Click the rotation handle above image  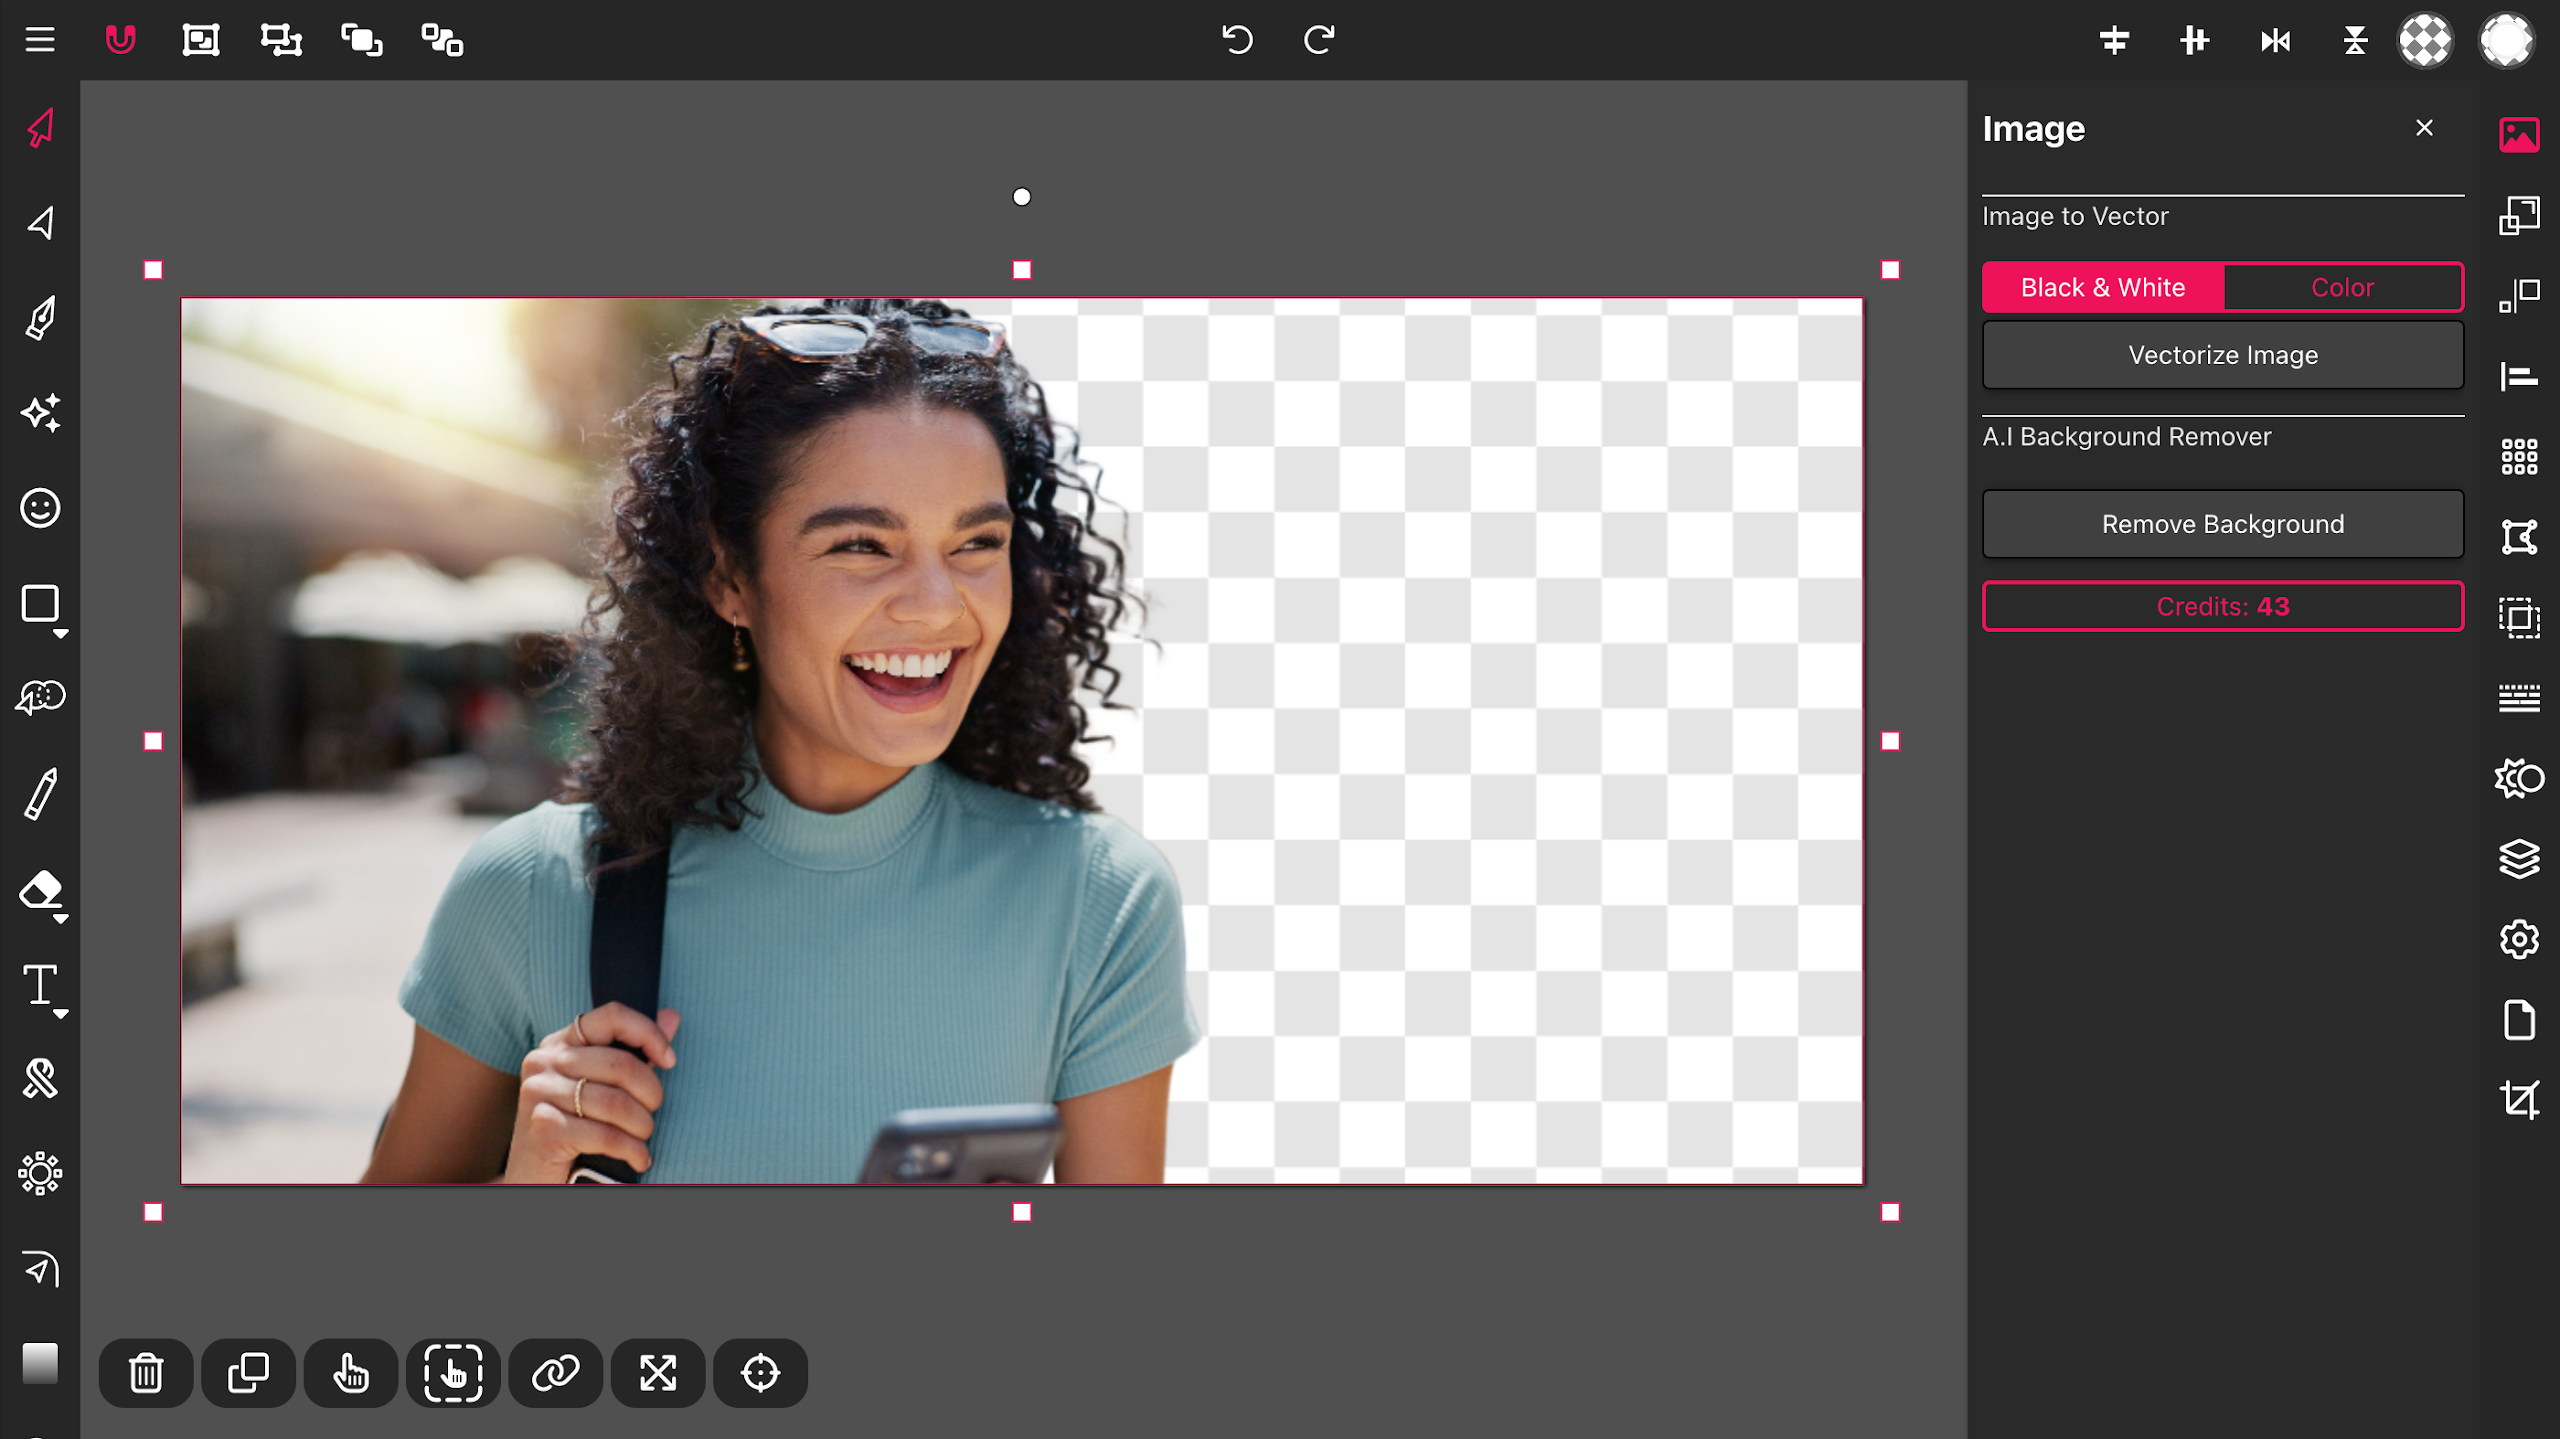click(x=1021, y=197)
